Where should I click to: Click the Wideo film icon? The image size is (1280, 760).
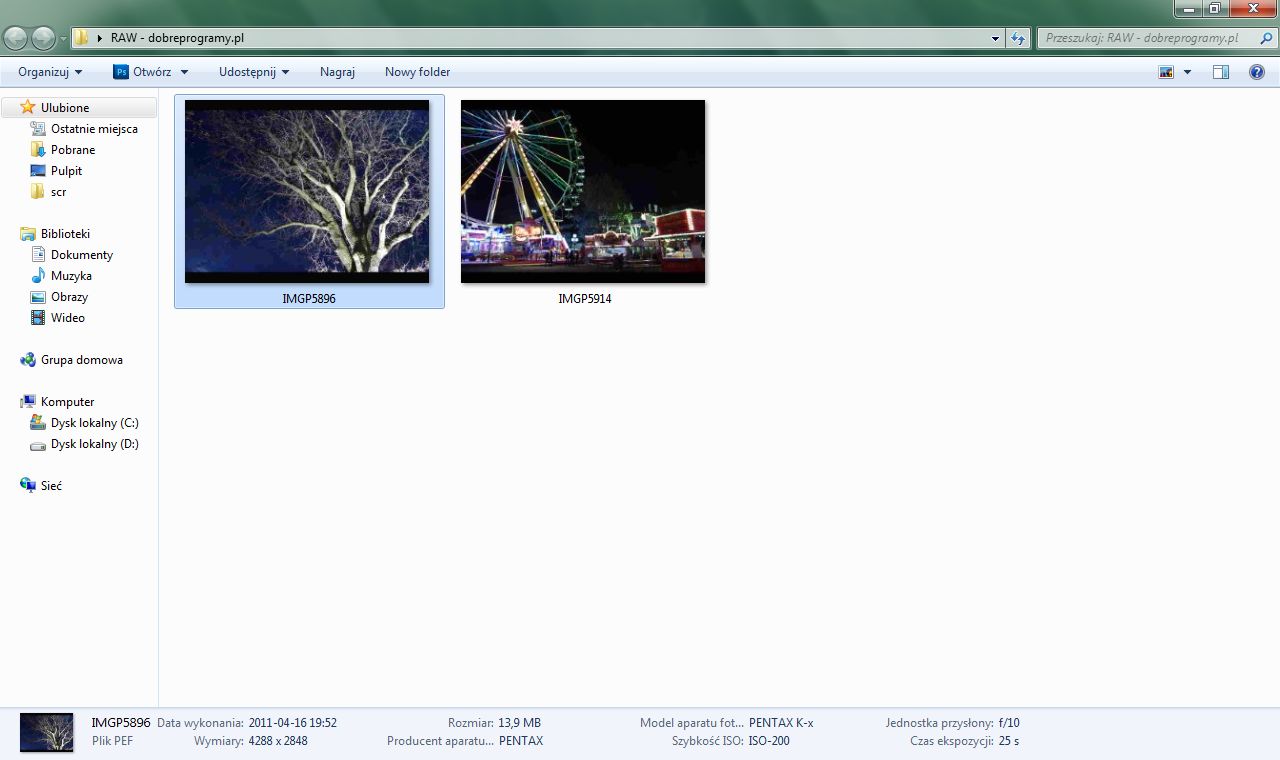pos(38,317)
